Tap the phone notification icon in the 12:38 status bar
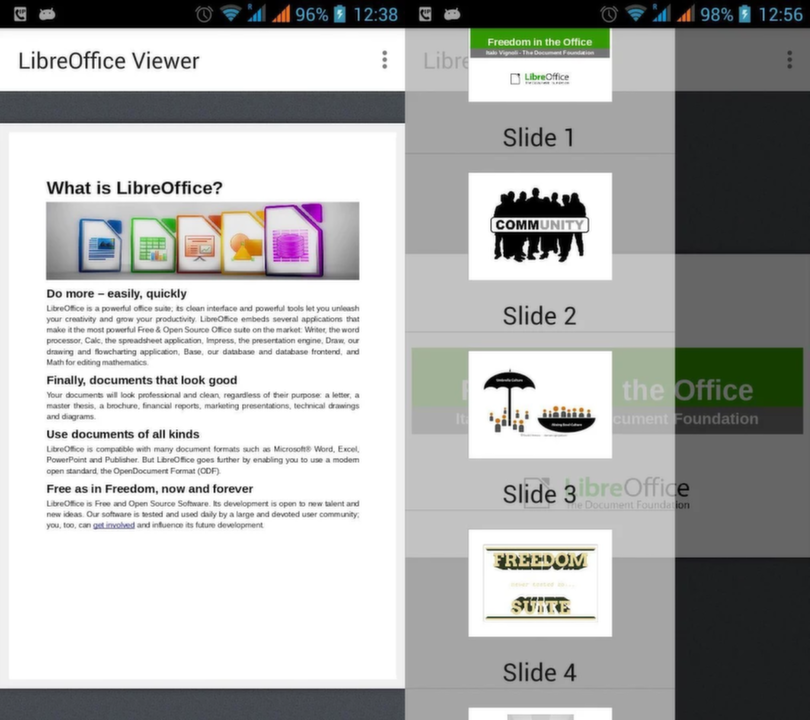810x720 pixels. tap(20, 14)
